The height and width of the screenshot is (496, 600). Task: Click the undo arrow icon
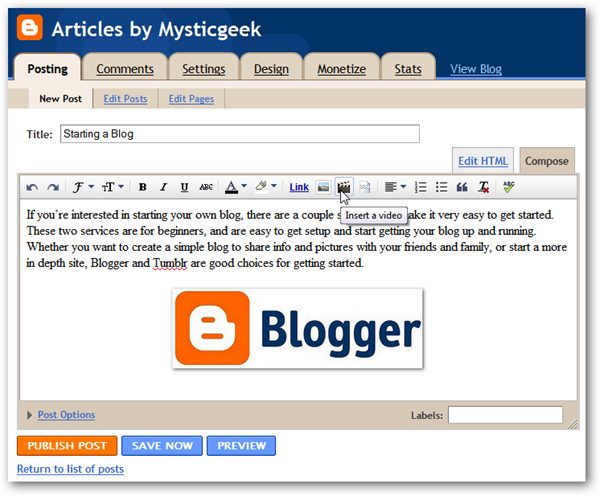tap(32, 187)
